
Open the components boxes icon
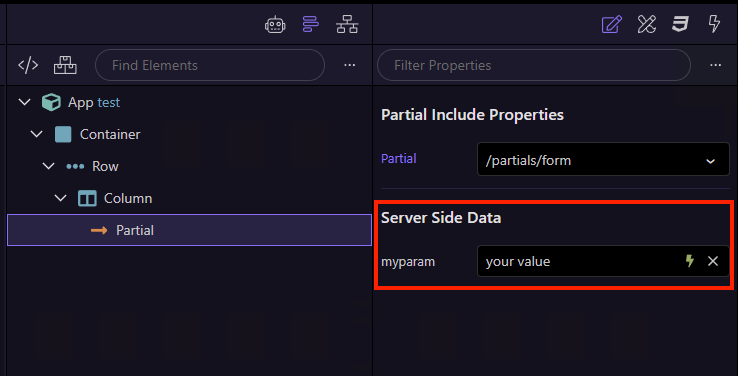click(x=65, y=65)
